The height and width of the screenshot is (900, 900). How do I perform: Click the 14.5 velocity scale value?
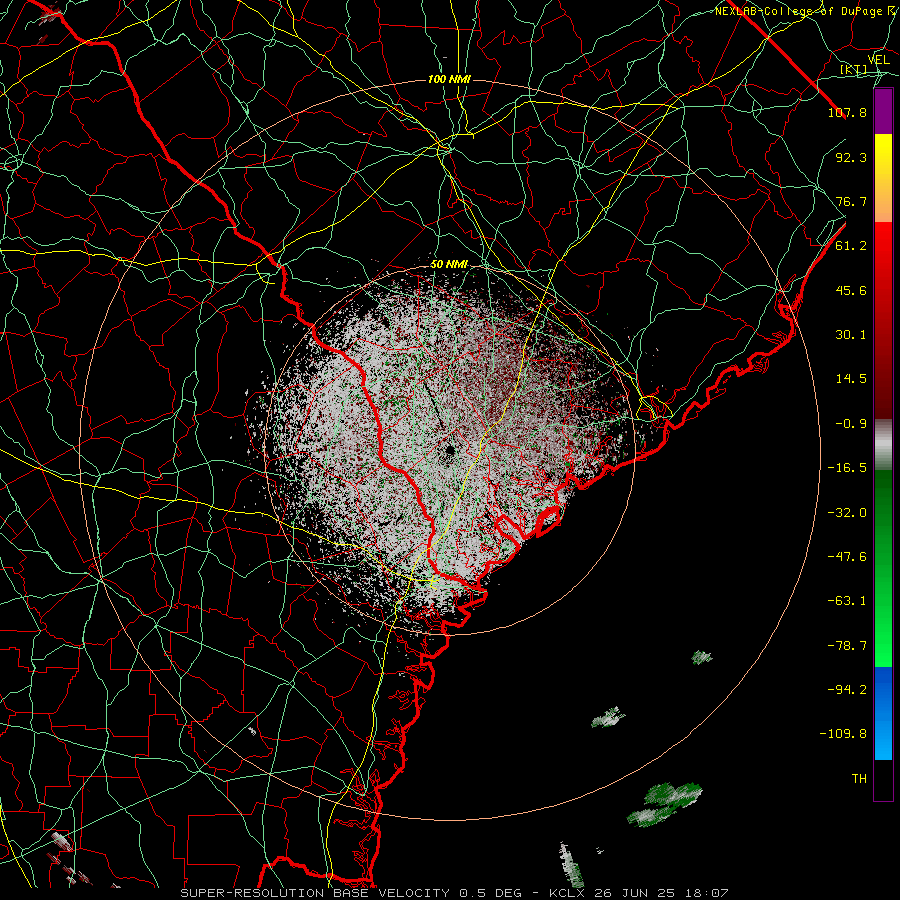(851, 379)
